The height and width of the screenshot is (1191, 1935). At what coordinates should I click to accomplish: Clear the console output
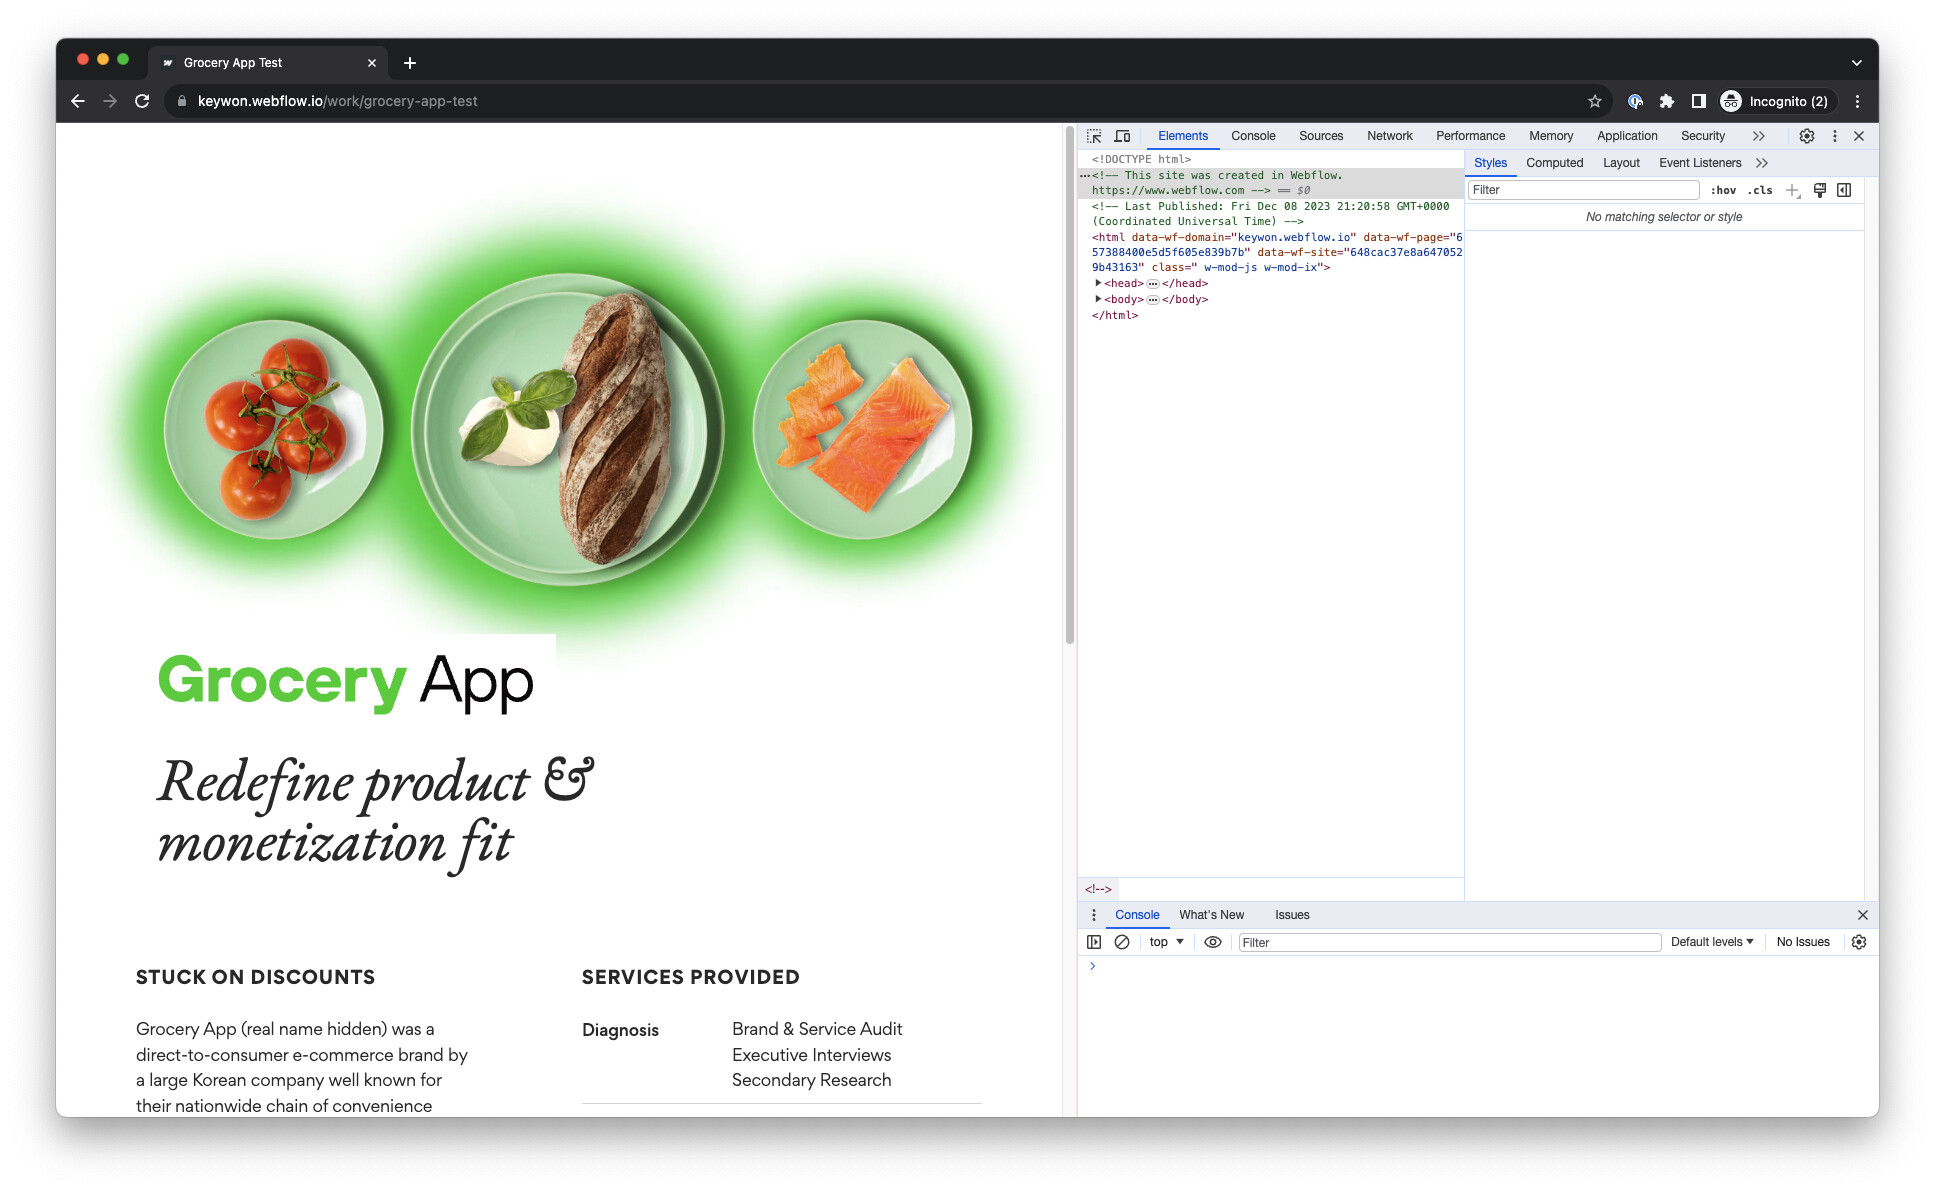(x=1122, y=942)
